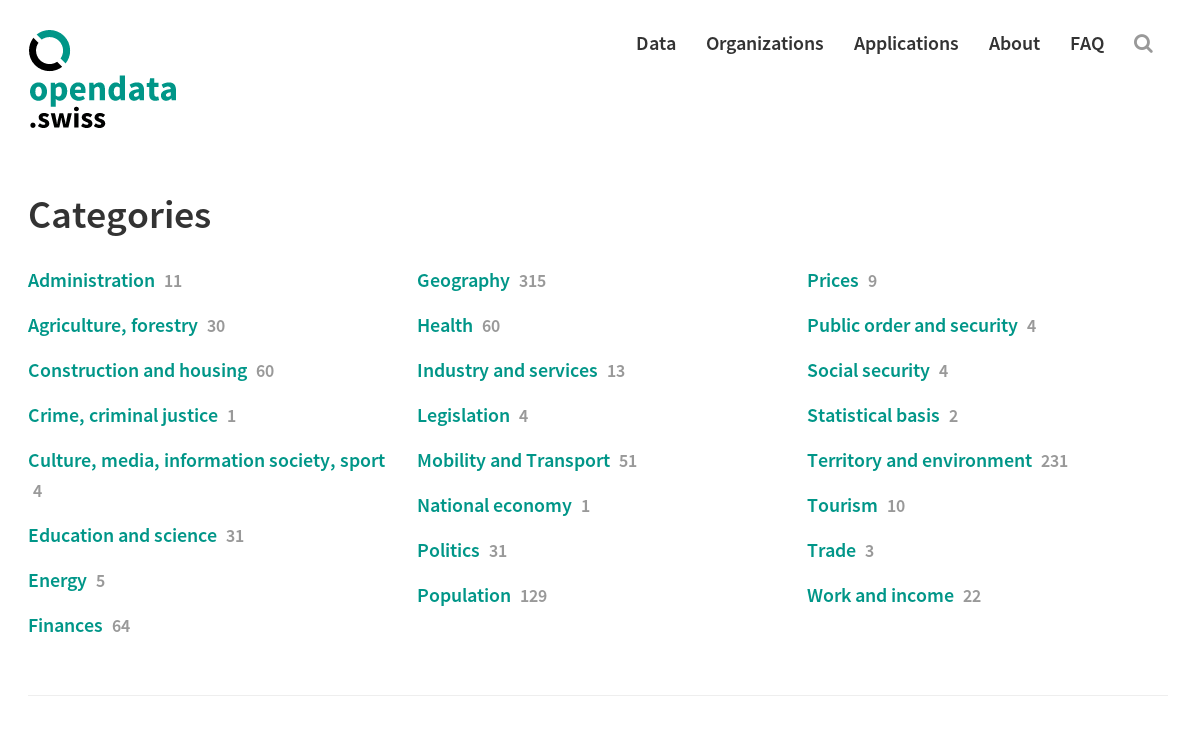Click the Geography count 315
Screen dimensions: 1190x736
coord(532,282)
